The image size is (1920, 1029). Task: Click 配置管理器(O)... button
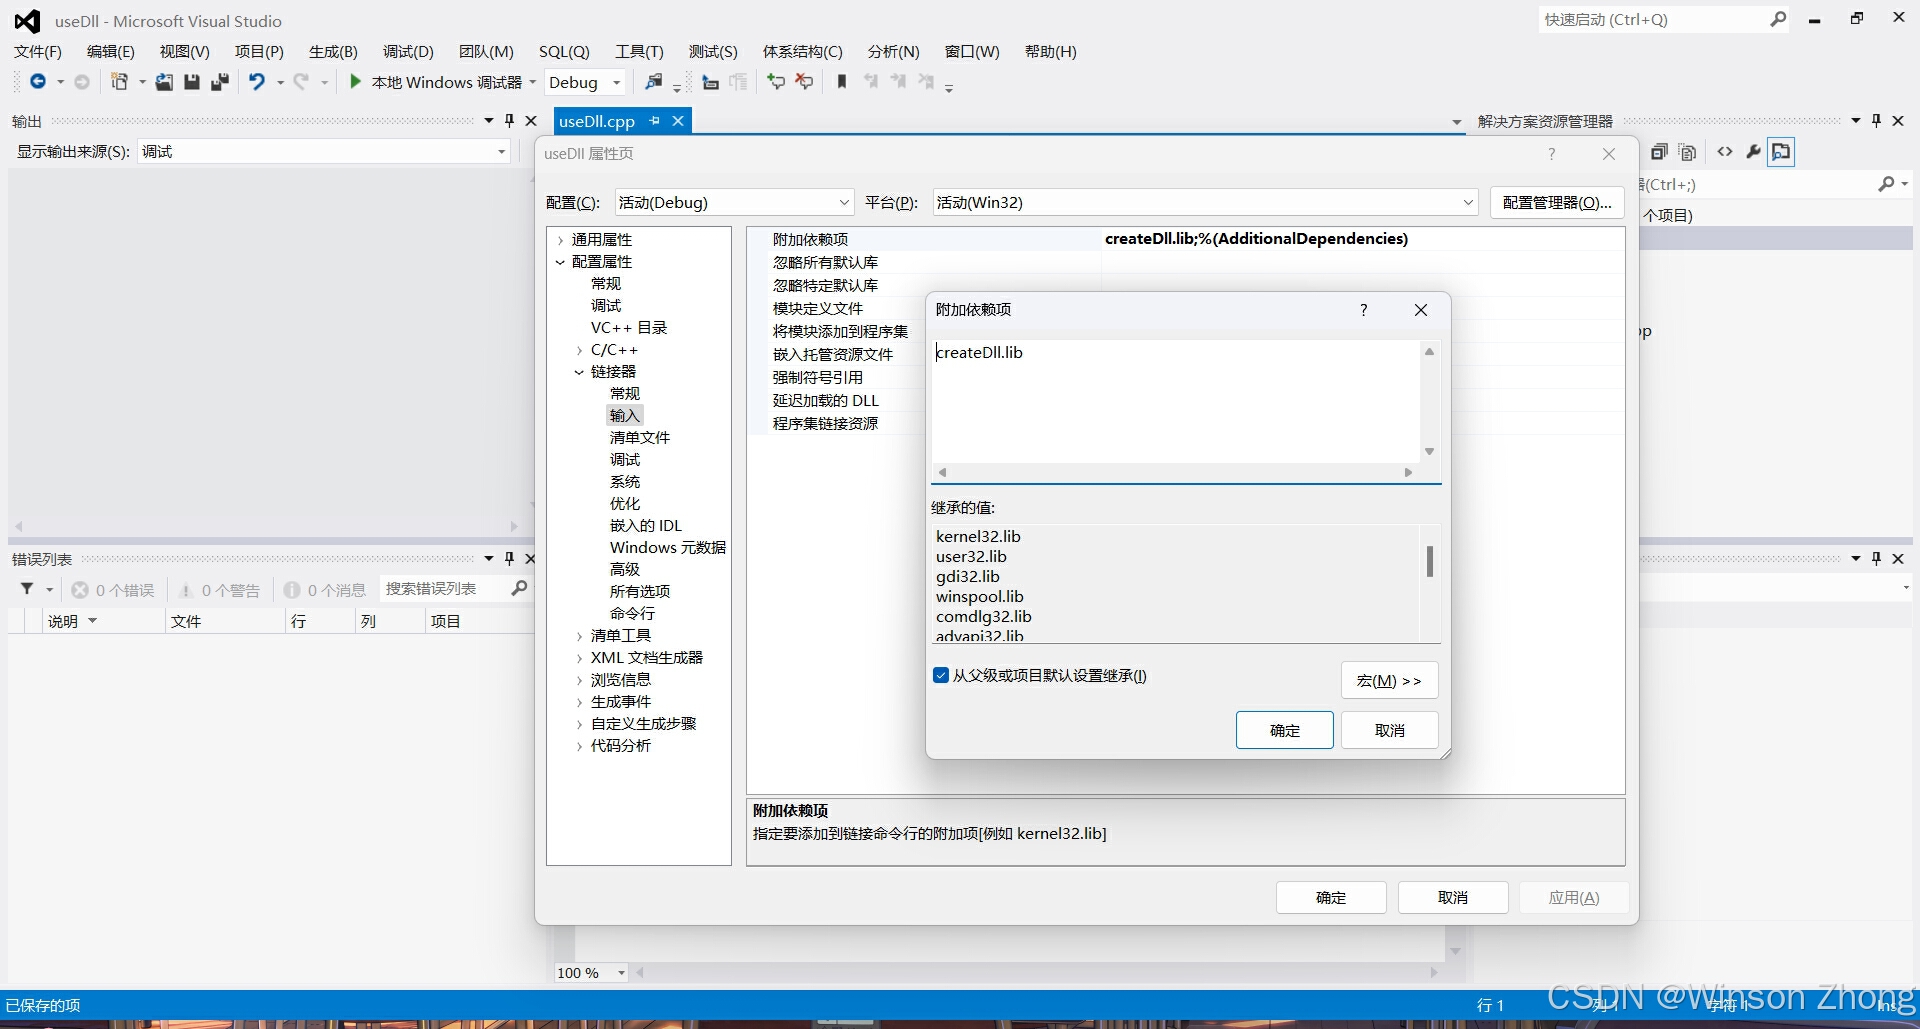coord(1557,202)
